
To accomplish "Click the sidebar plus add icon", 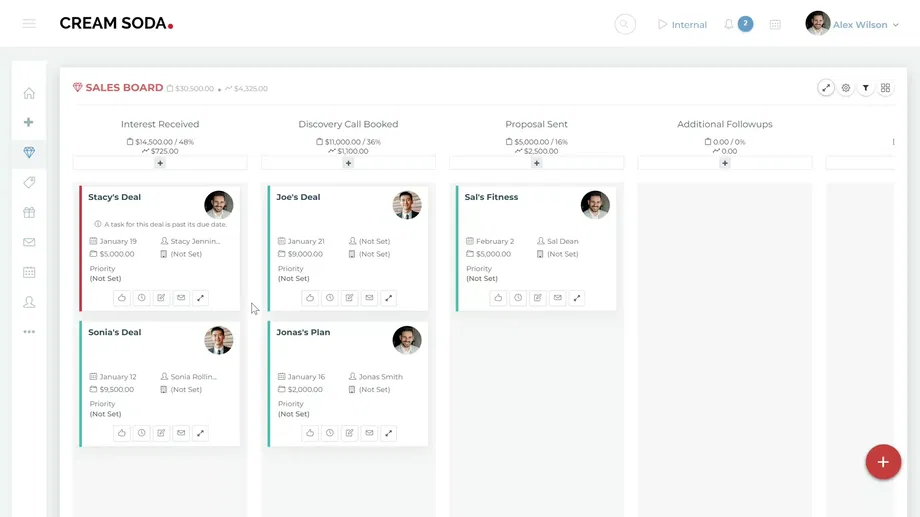I will [x=29, y=122].
